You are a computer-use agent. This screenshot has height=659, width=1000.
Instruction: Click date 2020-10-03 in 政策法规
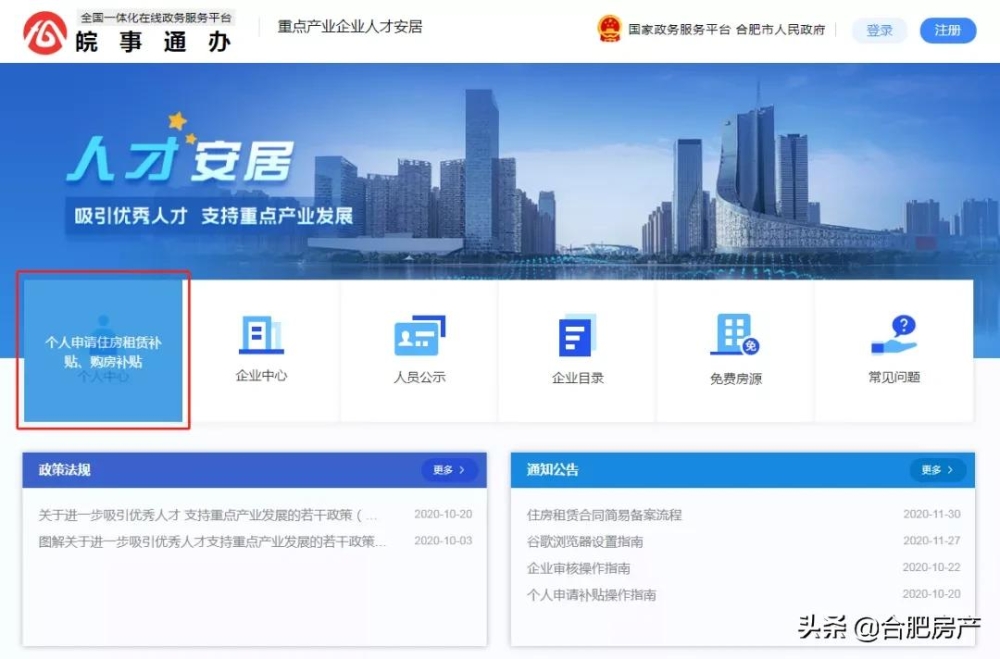443,540
